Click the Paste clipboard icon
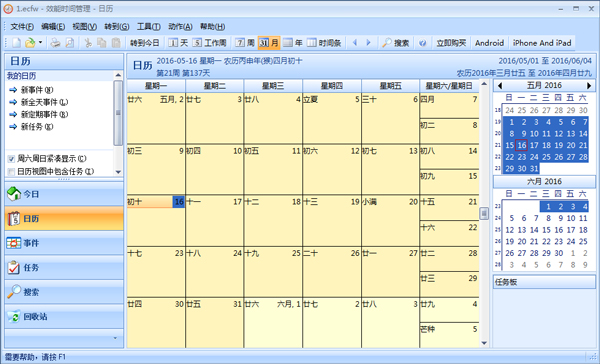Viewport: 600px width, 364px height. pos(116,43)
